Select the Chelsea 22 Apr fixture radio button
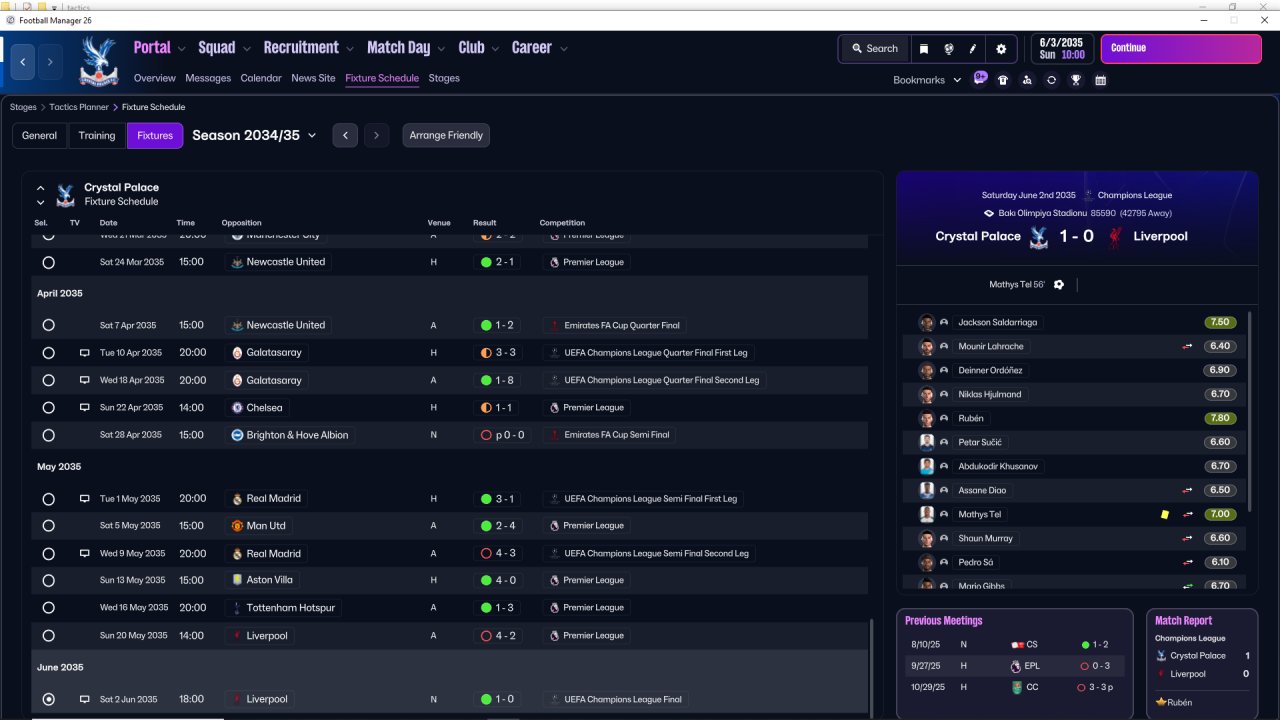 [x=48, y=408]
